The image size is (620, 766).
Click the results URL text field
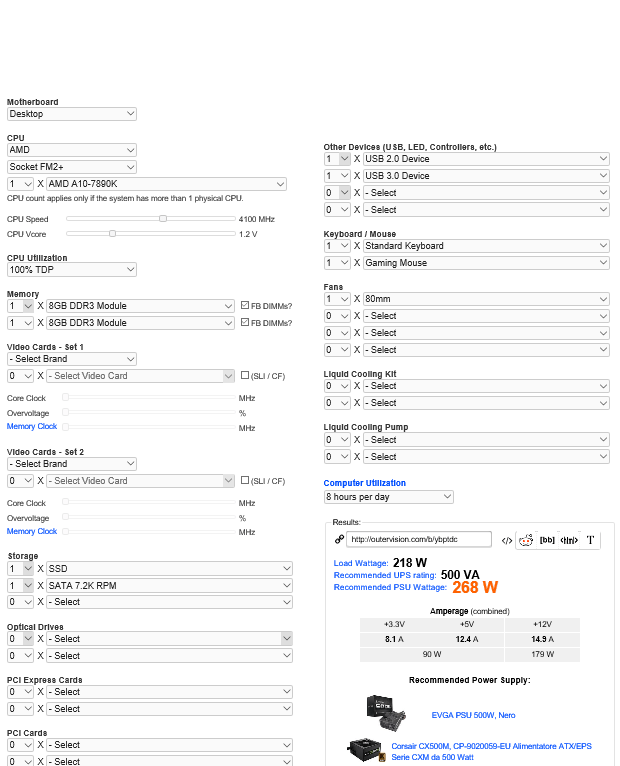click(x=420, y=540)
